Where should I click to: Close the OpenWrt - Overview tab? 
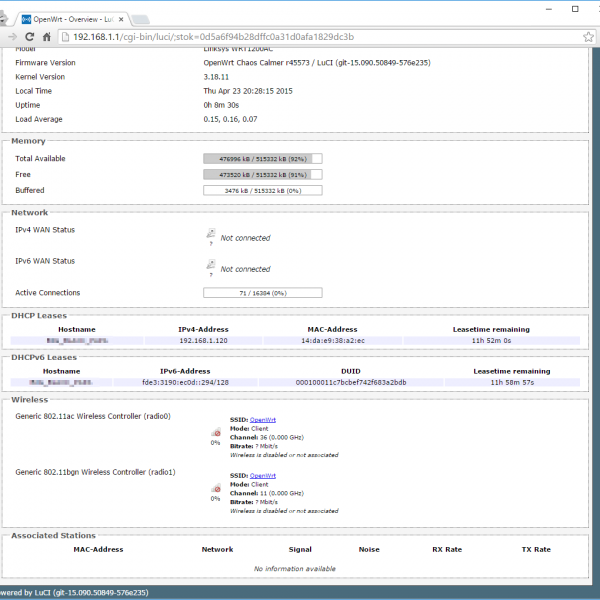click(x=121, y=18)
